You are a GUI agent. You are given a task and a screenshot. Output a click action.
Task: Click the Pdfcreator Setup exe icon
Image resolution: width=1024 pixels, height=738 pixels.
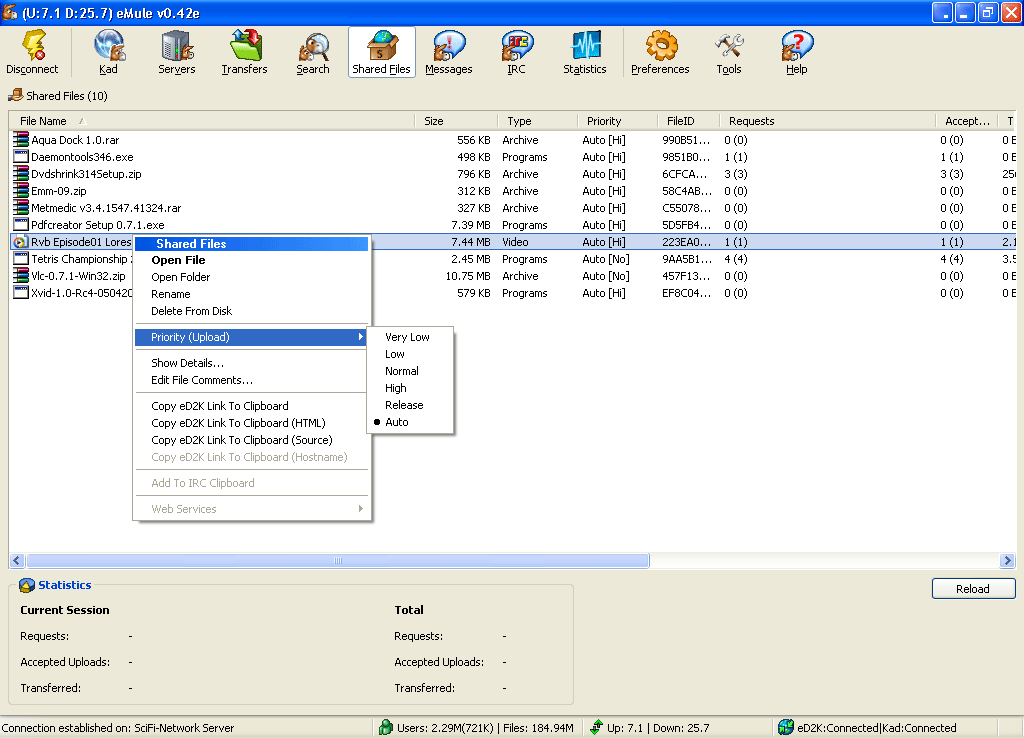coord(21,225)
